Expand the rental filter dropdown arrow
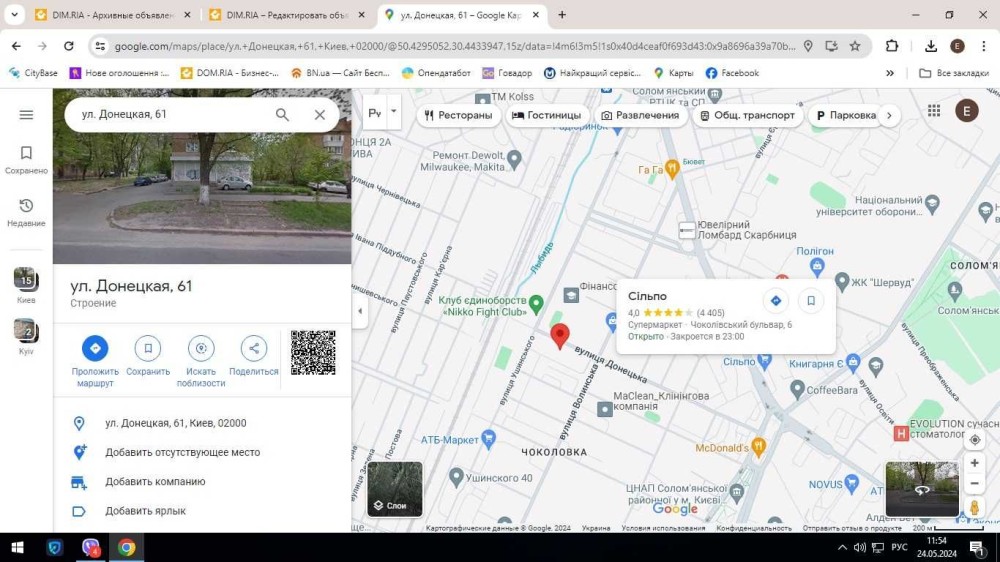 tap(394, 112)
